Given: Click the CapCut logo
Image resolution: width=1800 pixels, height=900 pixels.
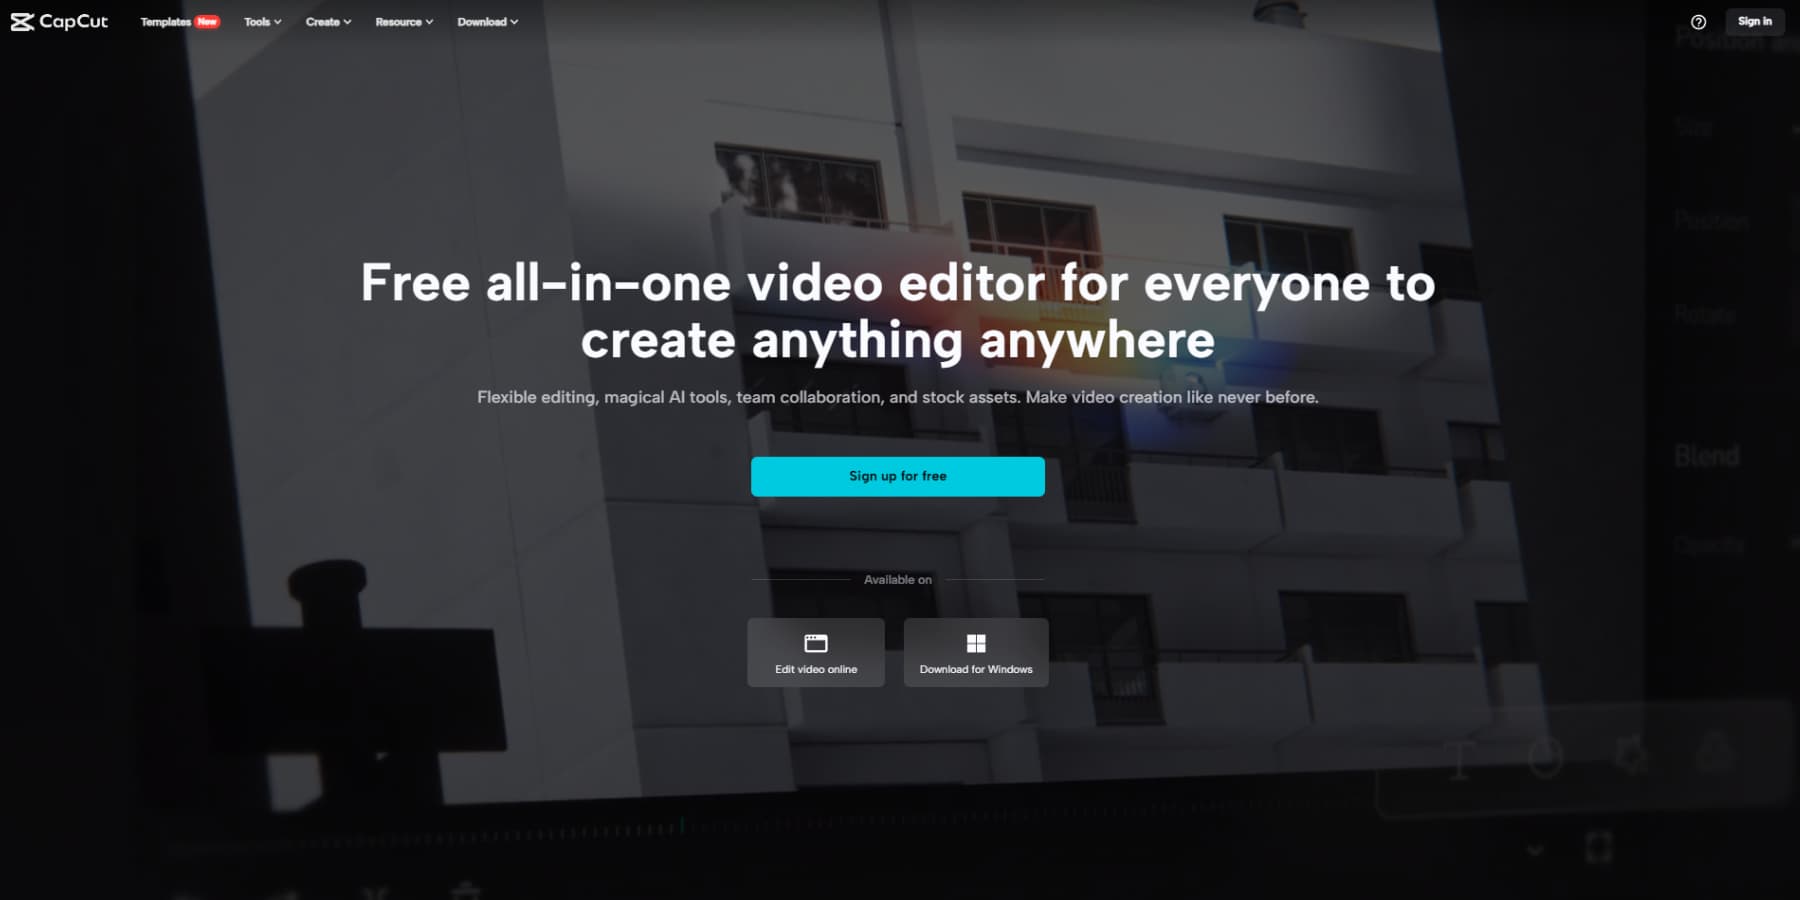Looking at the screenshot, I should pyautogui.click(x=60, y=21).
